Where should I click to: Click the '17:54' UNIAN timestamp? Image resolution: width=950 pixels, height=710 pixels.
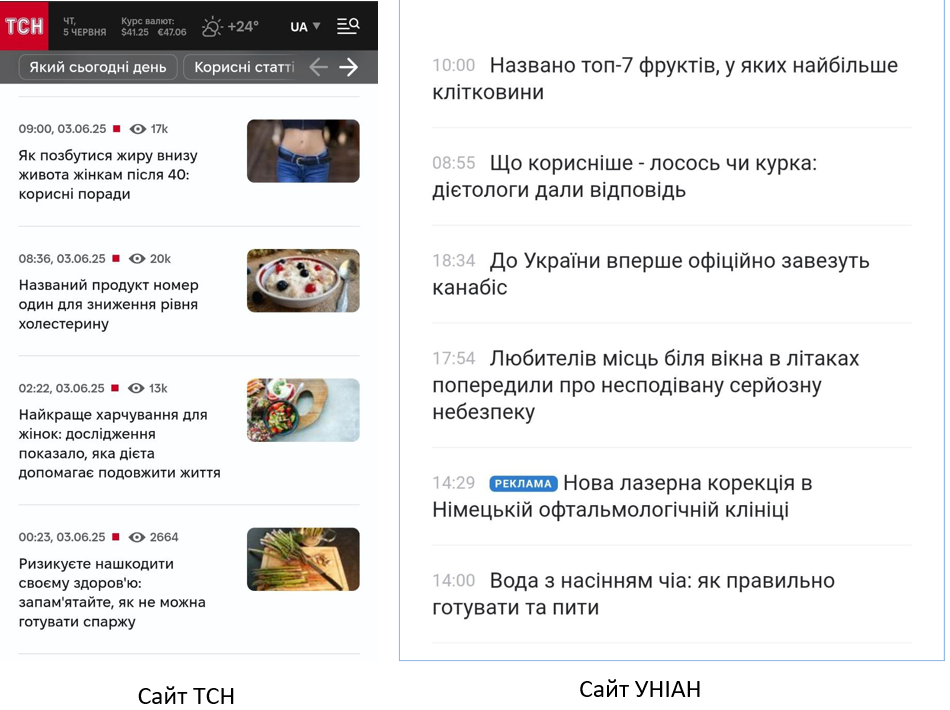454,359
